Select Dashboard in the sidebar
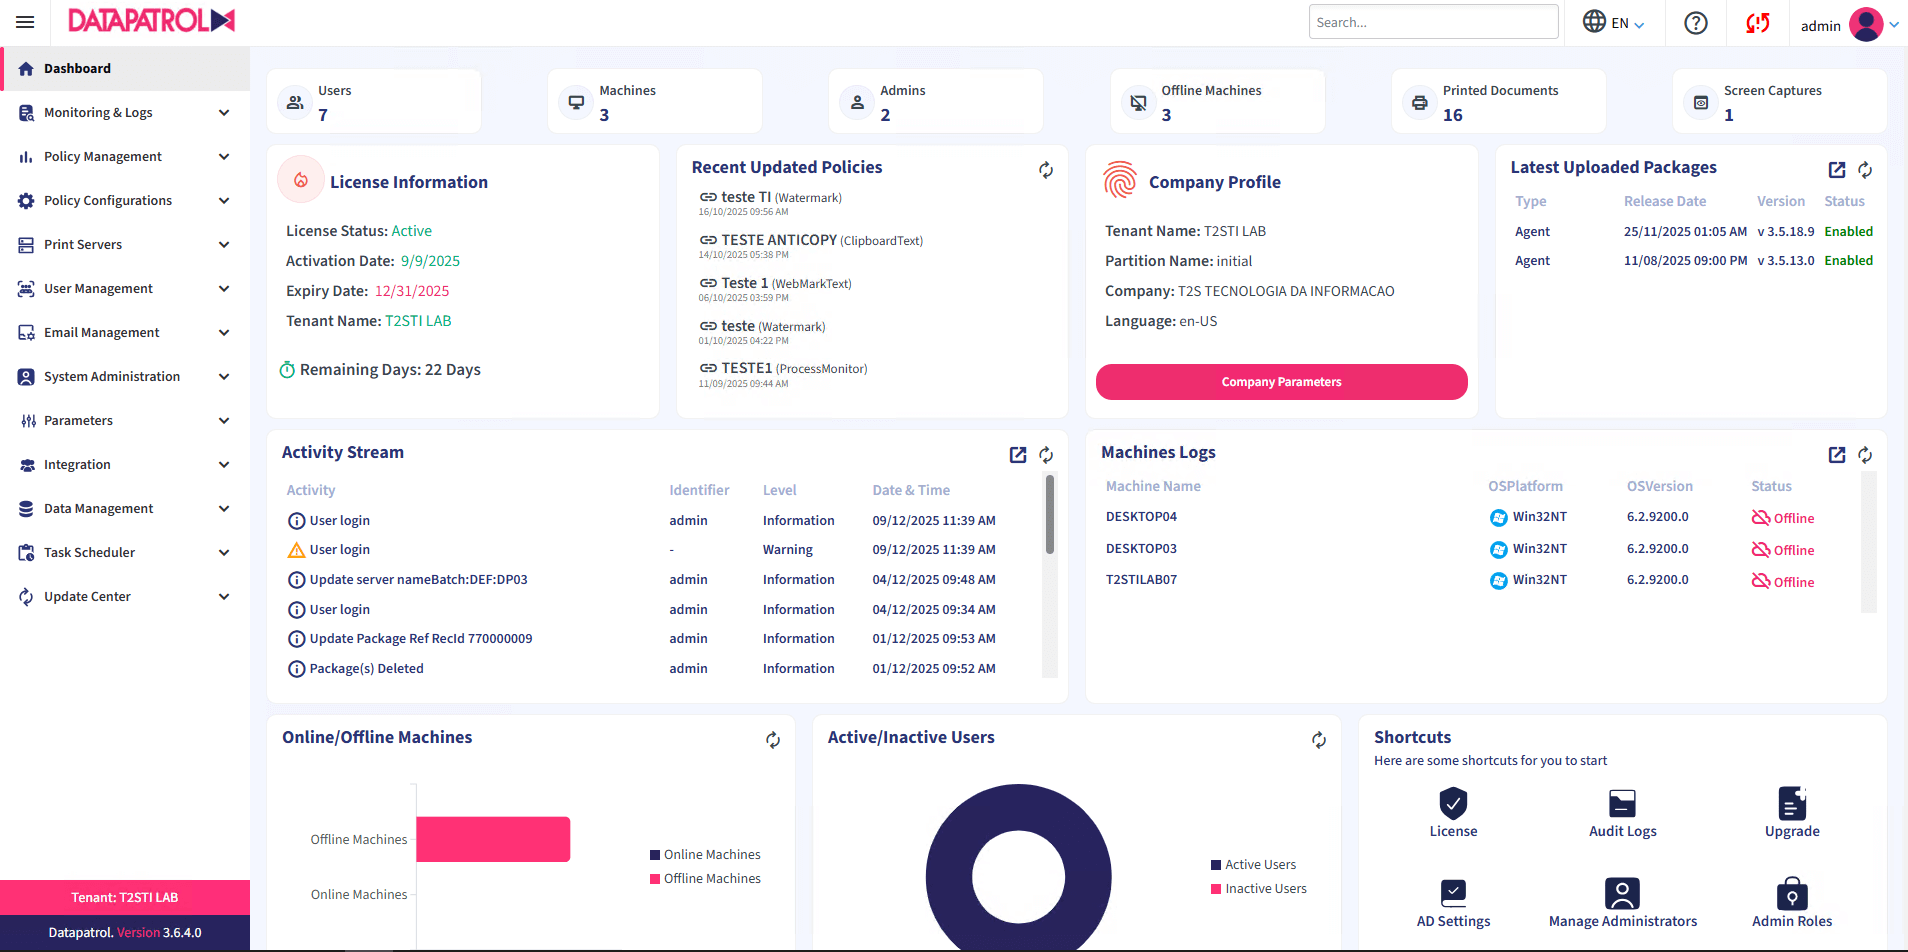Image resolution: width=1908 pixels, height=952 pixels. tap(77, 69)
